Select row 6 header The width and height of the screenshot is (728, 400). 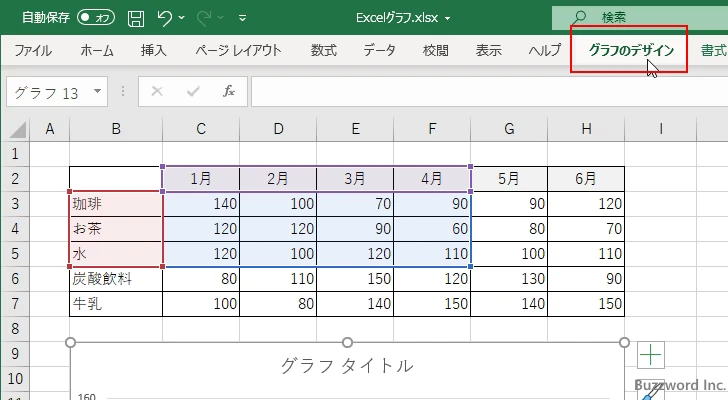coord(15,279)
